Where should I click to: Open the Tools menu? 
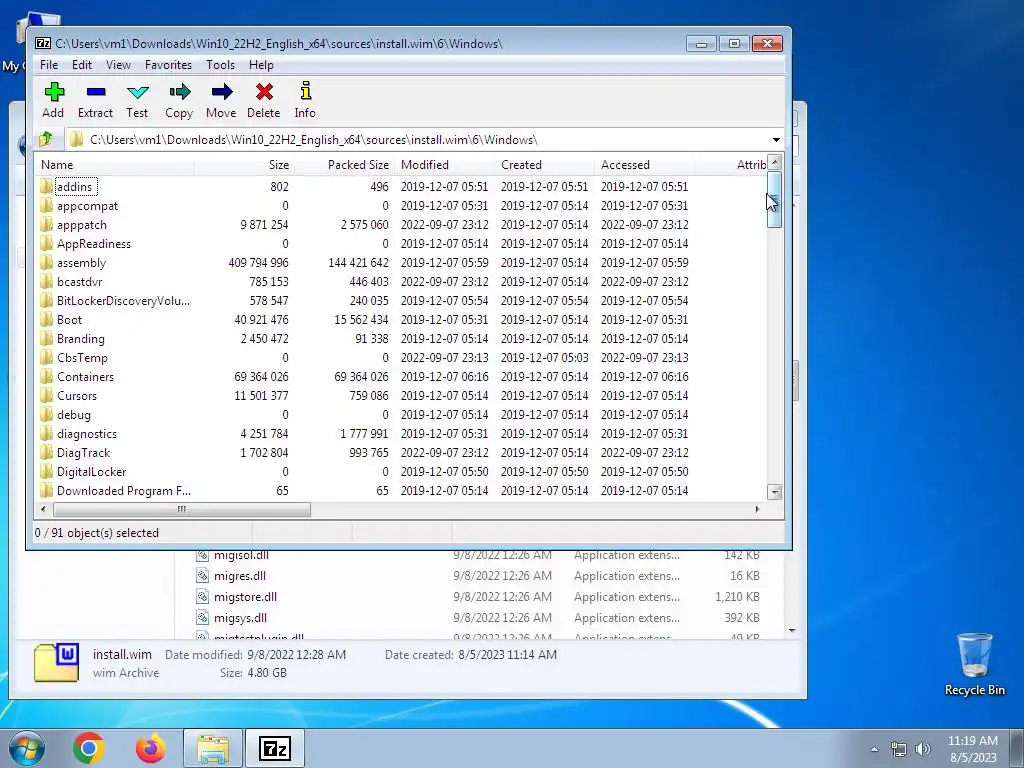(x=220, y=65)
